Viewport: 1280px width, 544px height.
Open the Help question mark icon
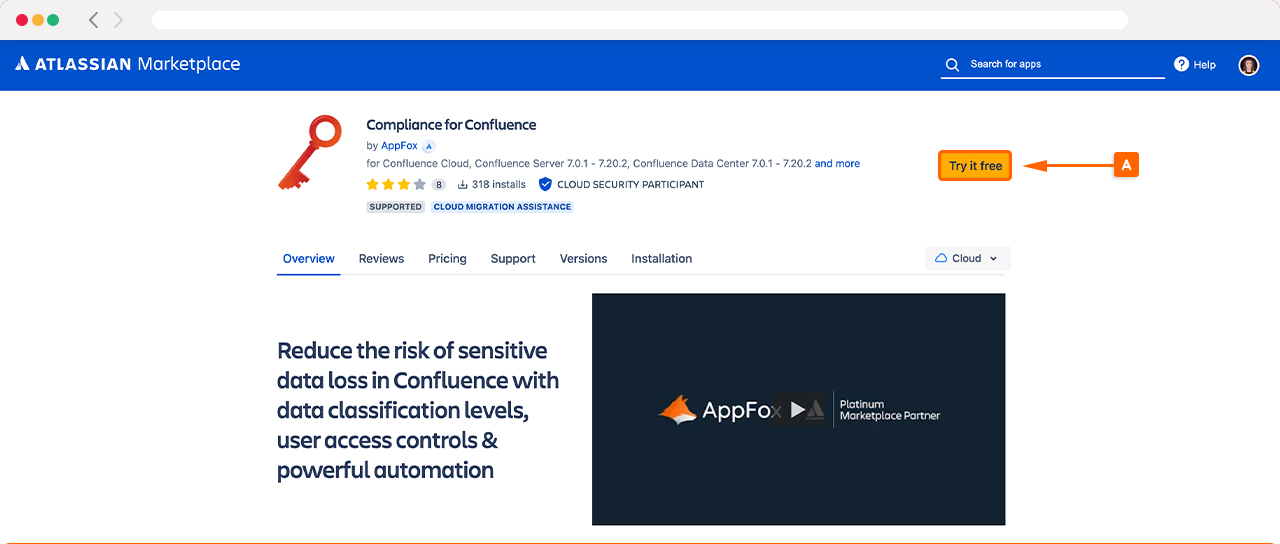tap(1181, 64)
